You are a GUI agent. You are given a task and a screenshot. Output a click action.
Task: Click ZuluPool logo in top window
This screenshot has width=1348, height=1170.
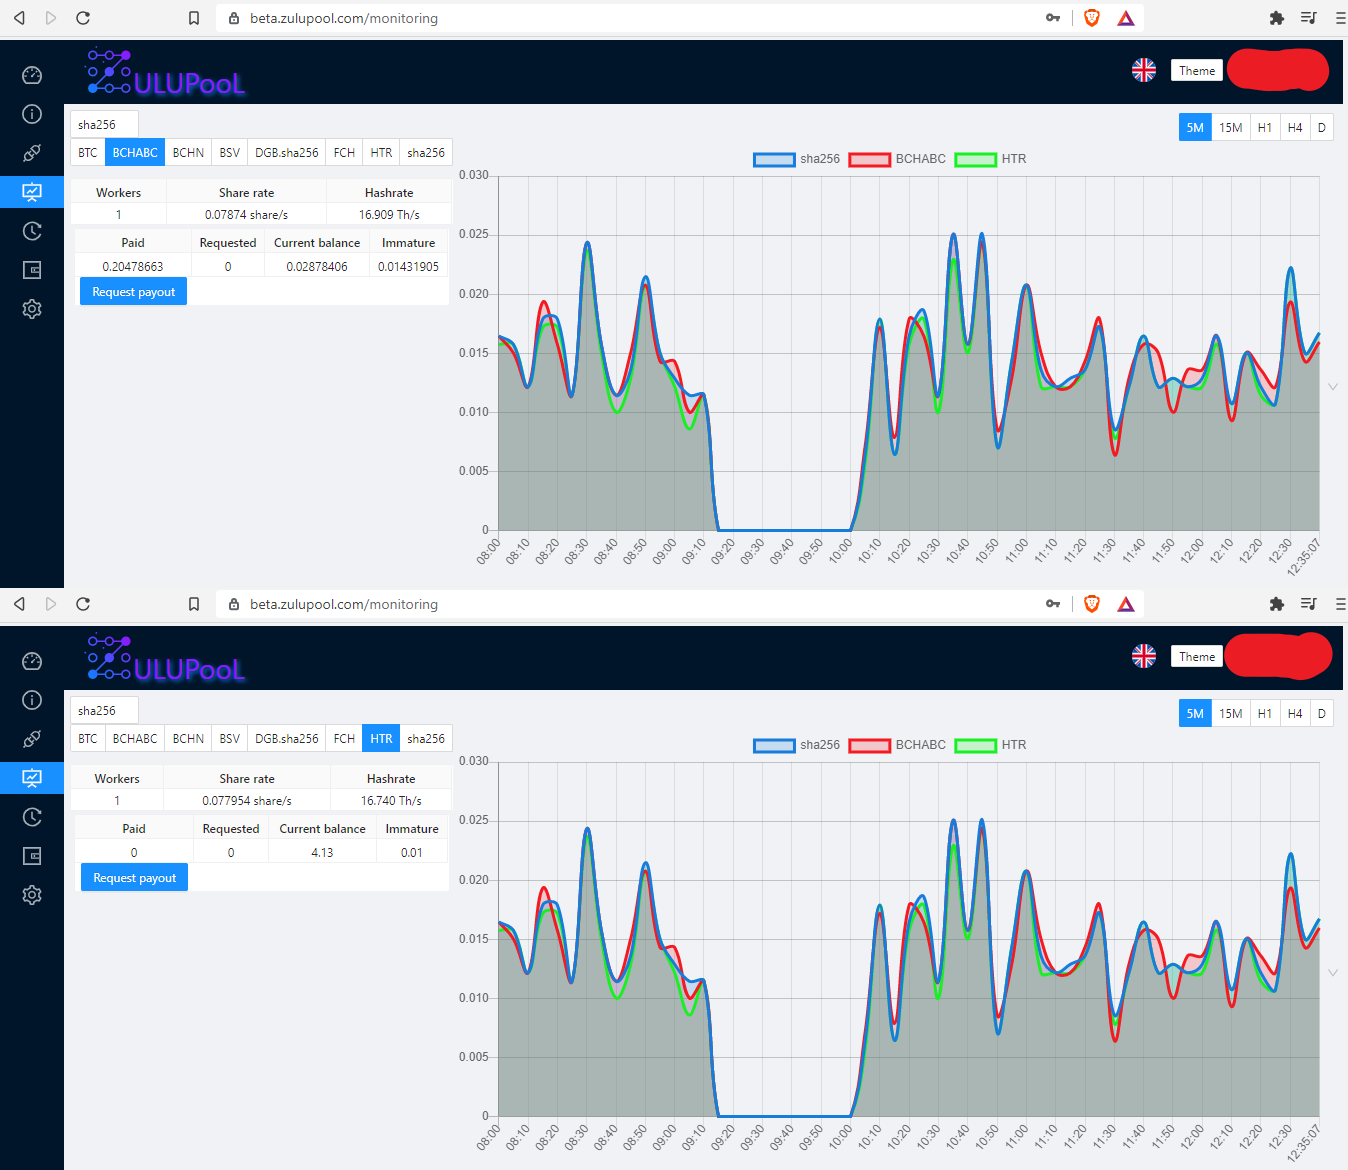pyautogui.click(x=165, y=72)
